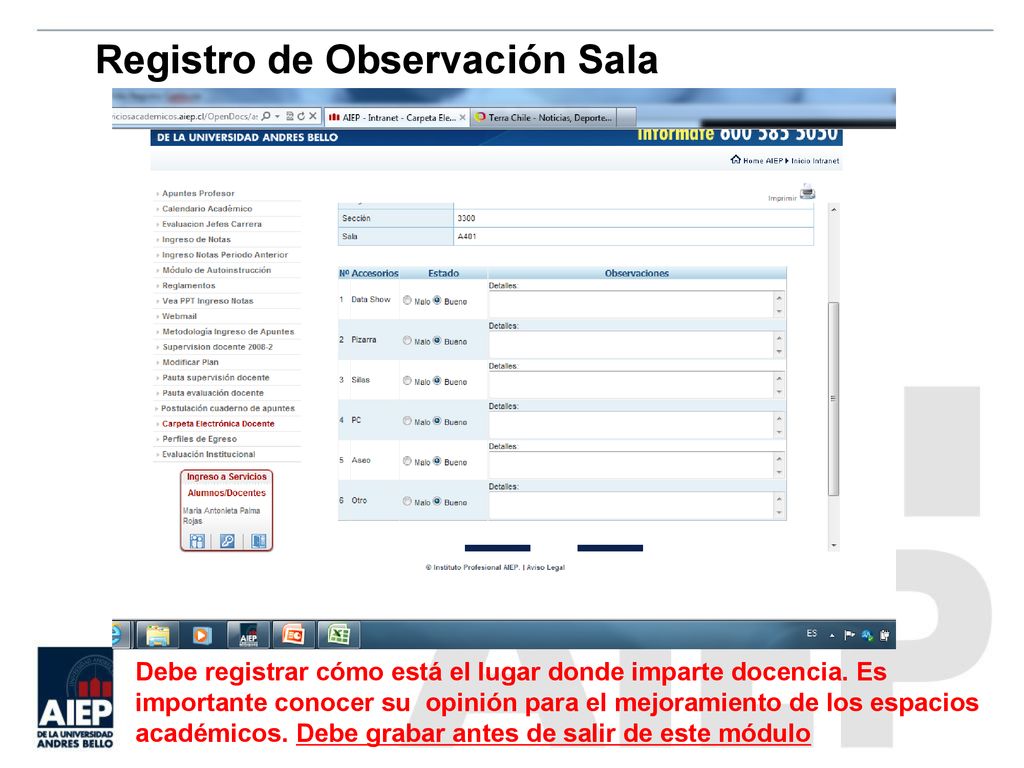Select Bueno for Pizarra
1024x768 pixels.
(x=437, y=340)
